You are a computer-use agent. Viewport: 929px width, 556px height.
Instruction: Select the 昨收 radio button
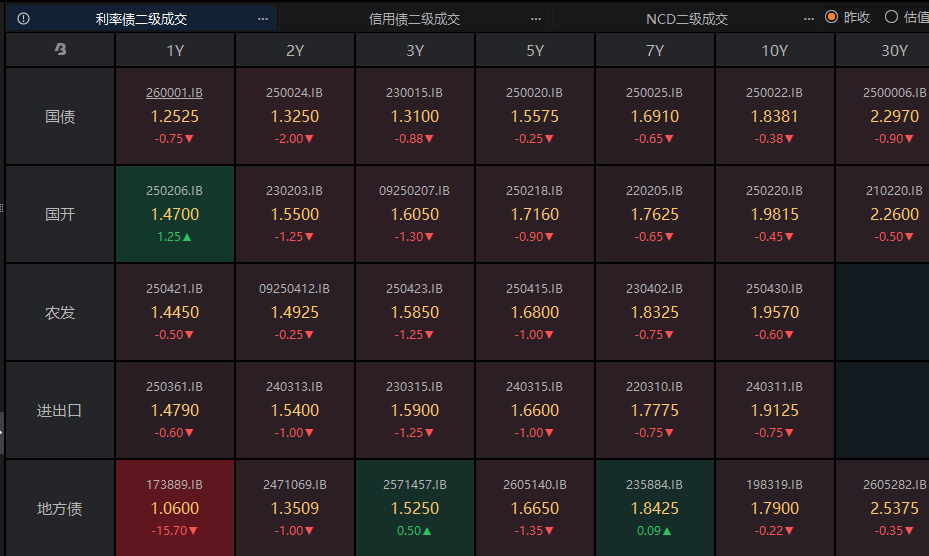tap(831, 17)
